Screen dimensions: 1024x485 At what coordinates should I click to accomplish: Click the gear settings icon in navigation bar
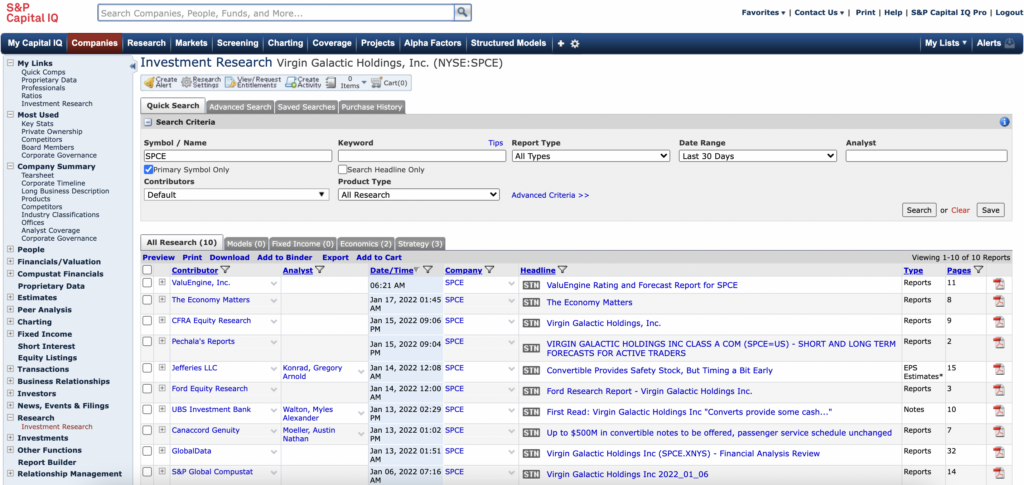pos(575,44)
